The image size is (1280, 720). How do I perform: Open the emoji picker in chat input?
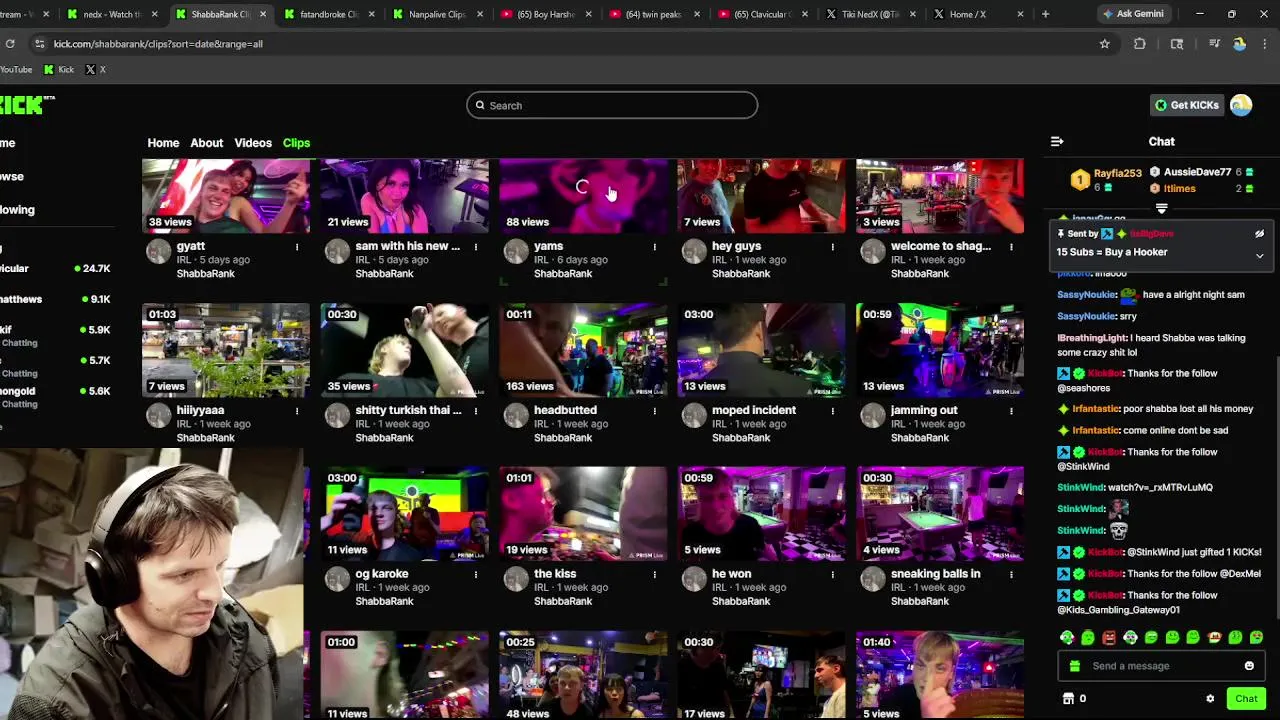click(x=1249, y=666)
